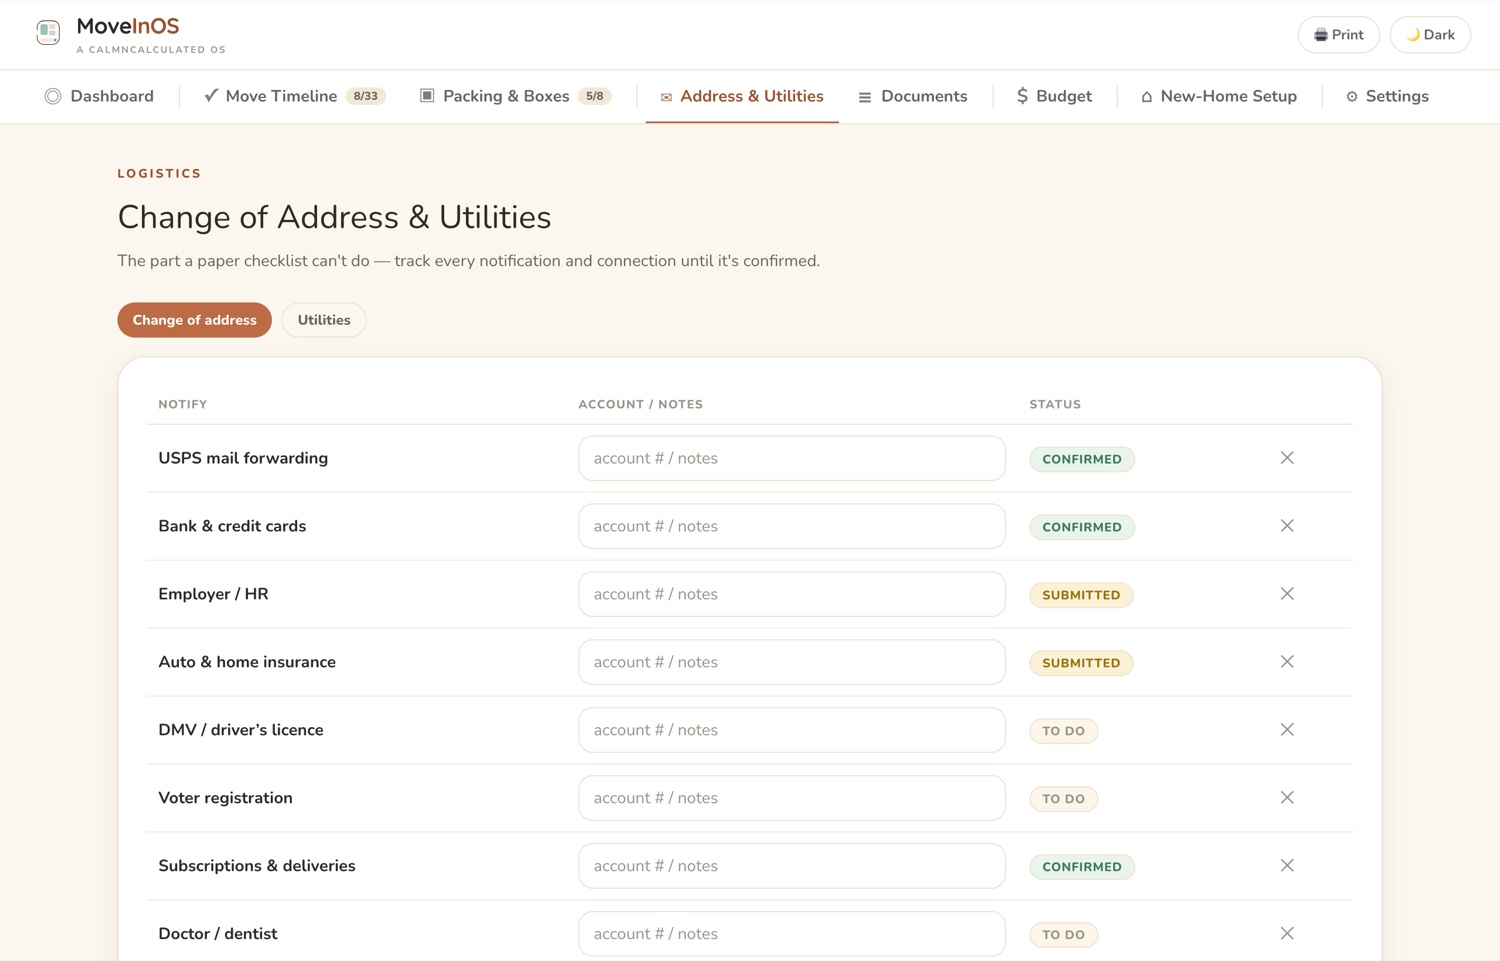Remove the USPS mail forwarding row

click(1287, 458)
